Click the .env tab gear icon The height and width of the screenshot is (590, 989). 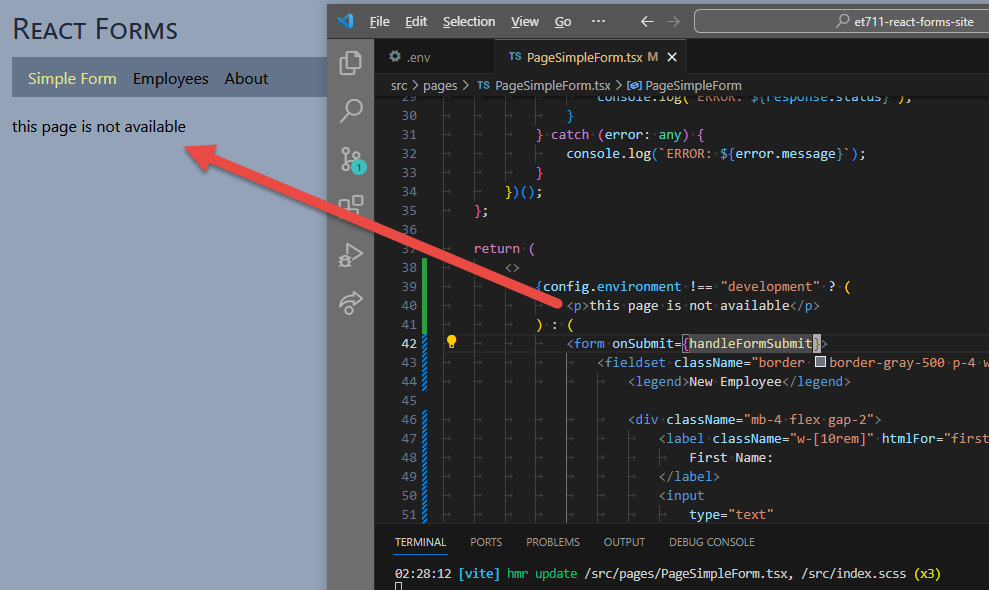395,57
